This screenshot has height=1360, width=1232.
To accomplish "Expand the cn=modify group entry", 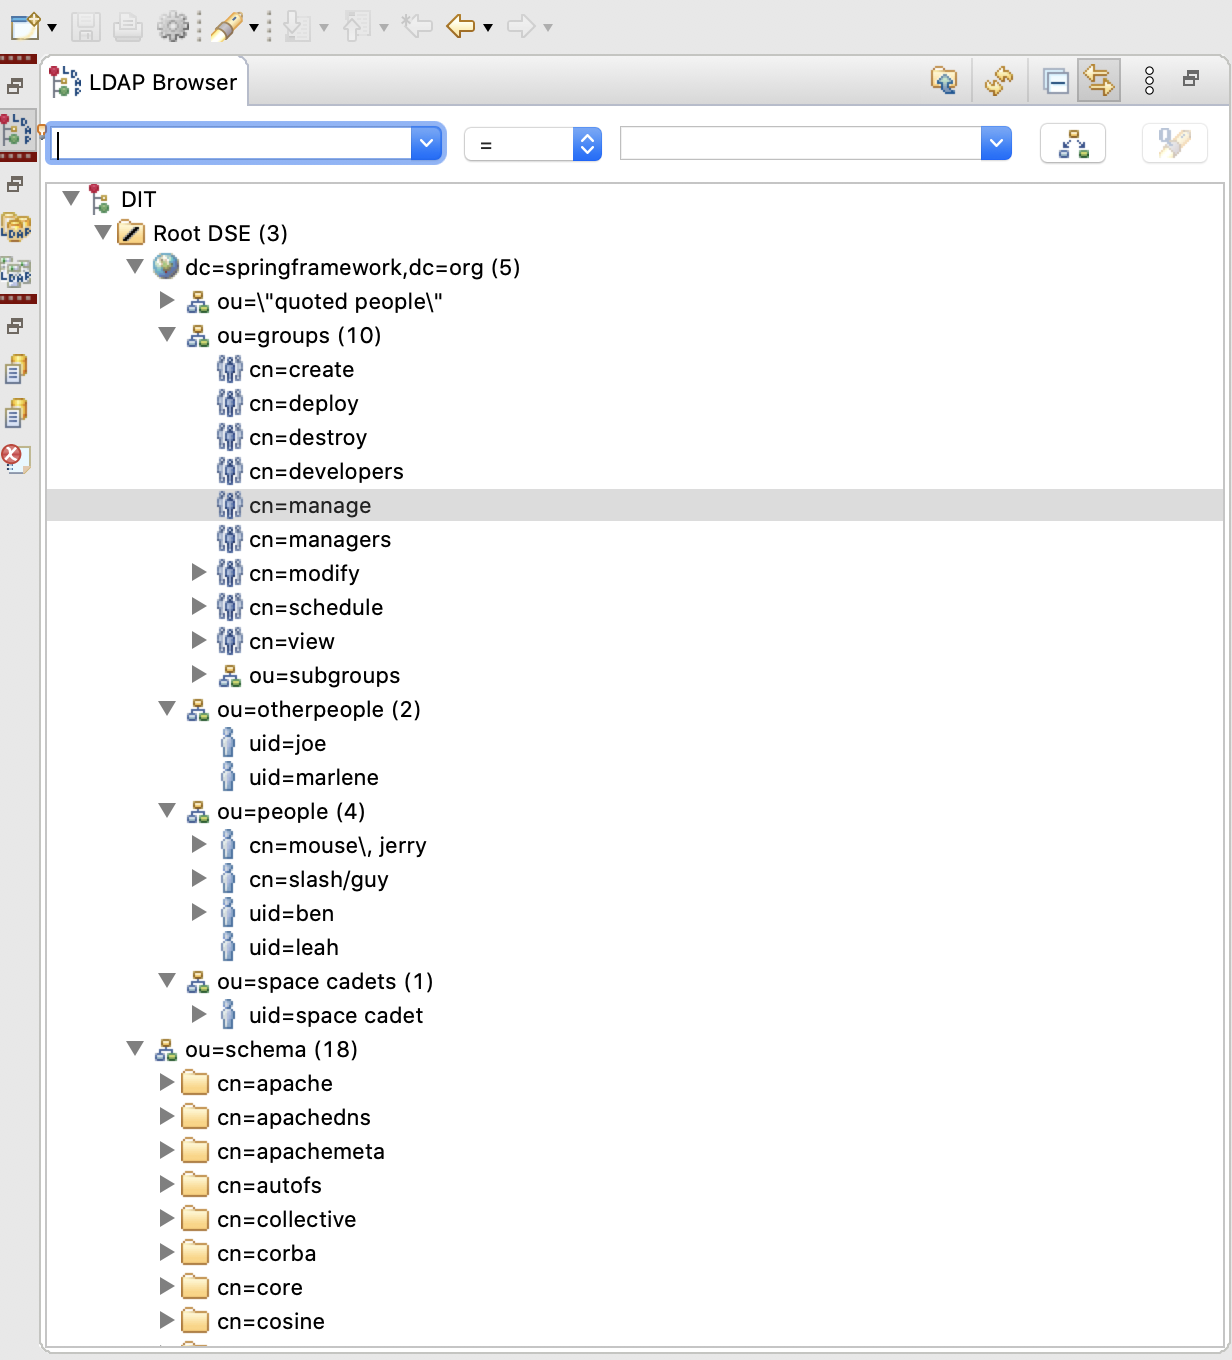I will [199, 572].
